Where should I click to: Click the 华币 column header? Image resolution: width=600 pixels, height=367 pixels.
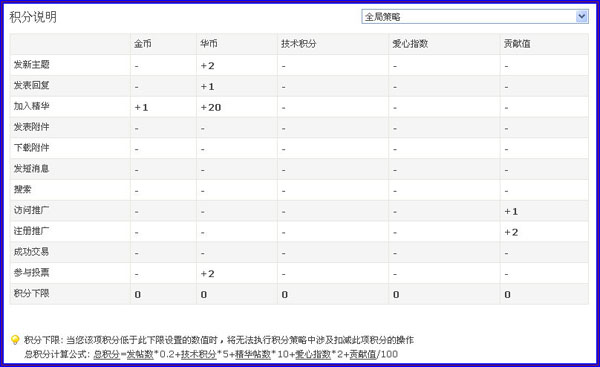click(209, 44)
